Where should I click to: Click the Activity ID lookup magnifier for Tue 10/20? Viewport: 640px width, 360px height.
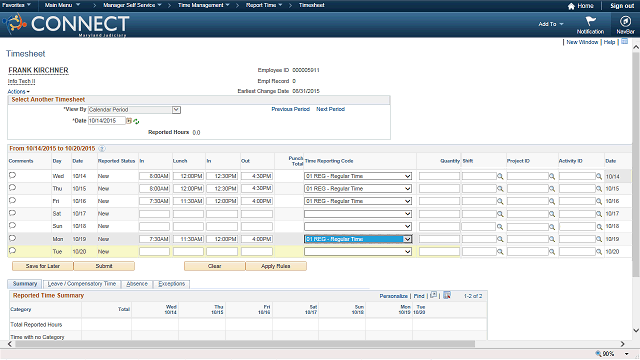click(x=598, y=252)
